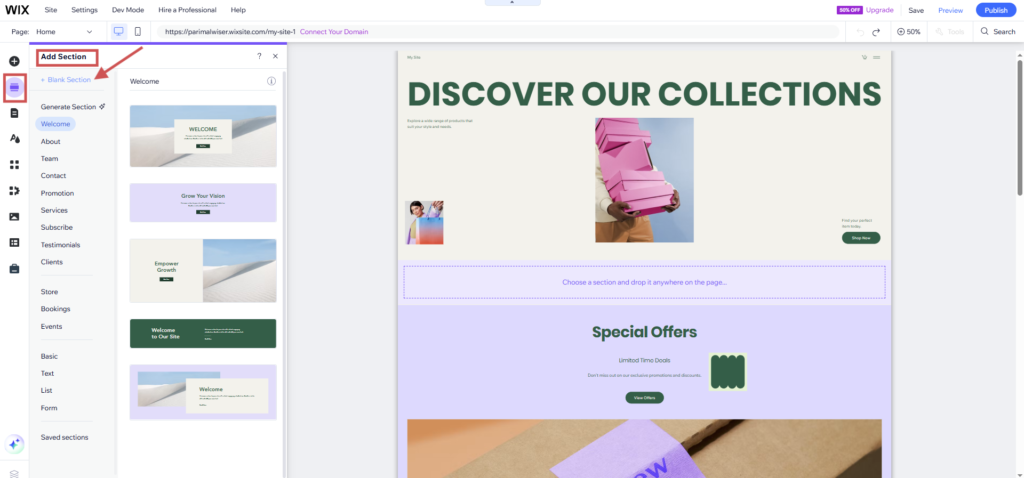Open the Add Apps grid icon

pos(14,165)
